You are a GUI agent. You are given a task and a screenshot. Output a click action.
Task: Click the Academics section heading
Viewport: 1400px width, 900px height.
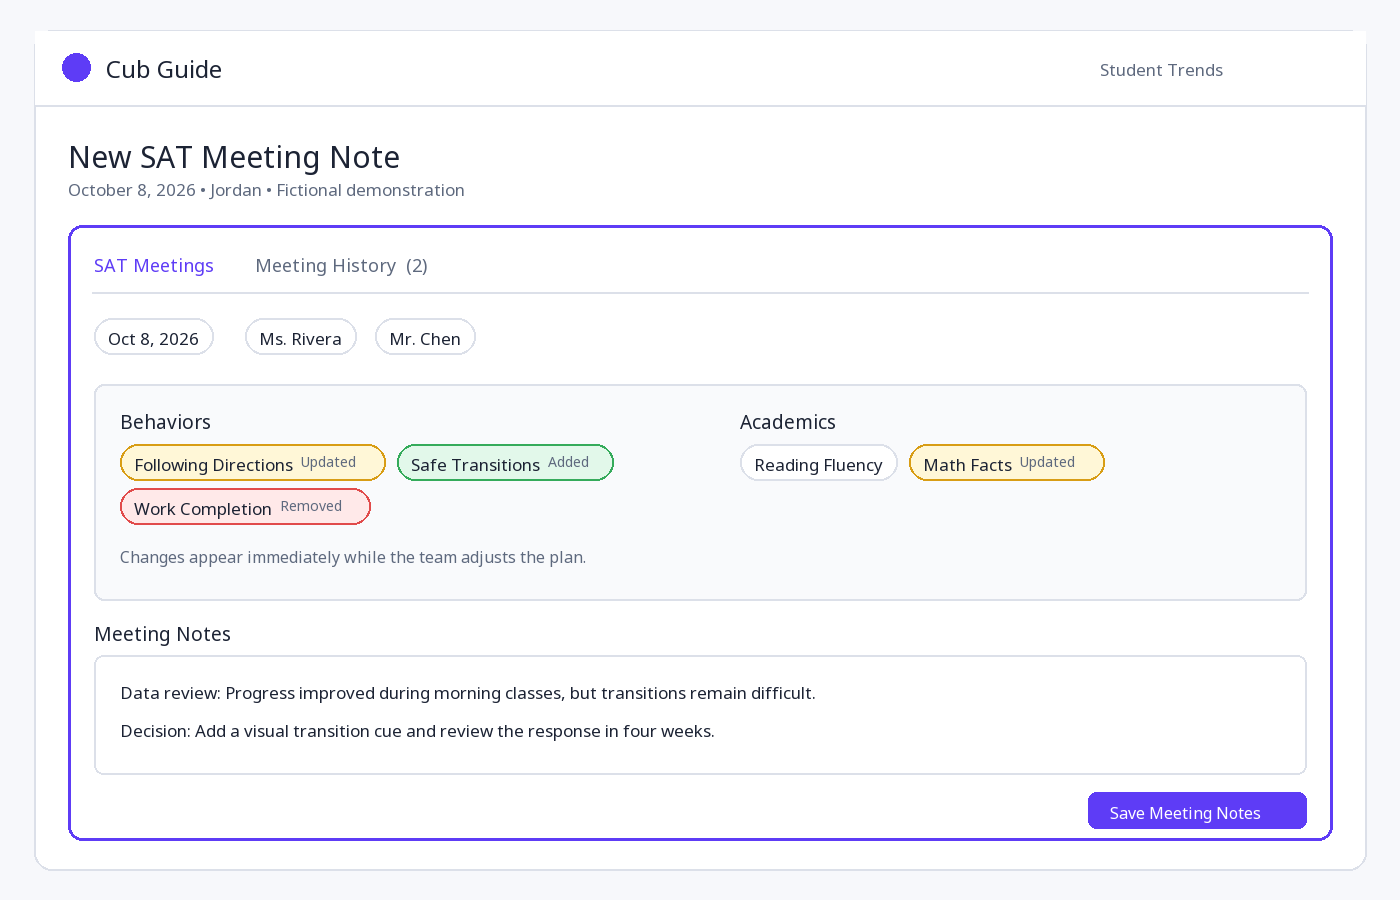(788, 422)
